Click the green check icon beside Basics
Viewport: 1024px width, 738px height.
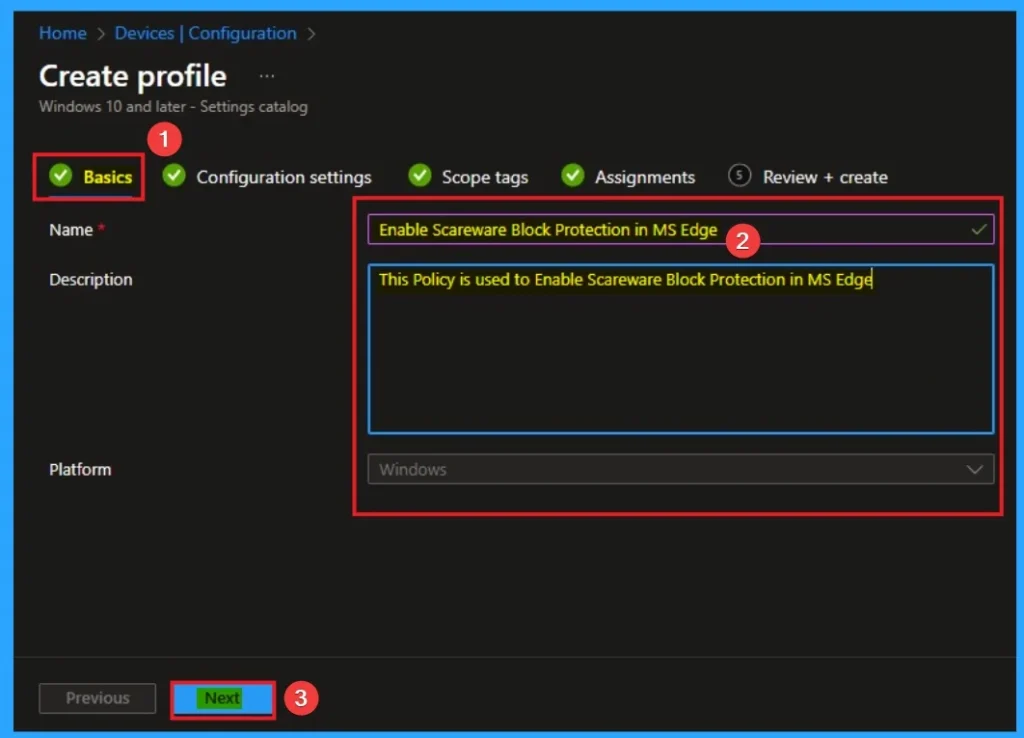click(x=60, y=176)
